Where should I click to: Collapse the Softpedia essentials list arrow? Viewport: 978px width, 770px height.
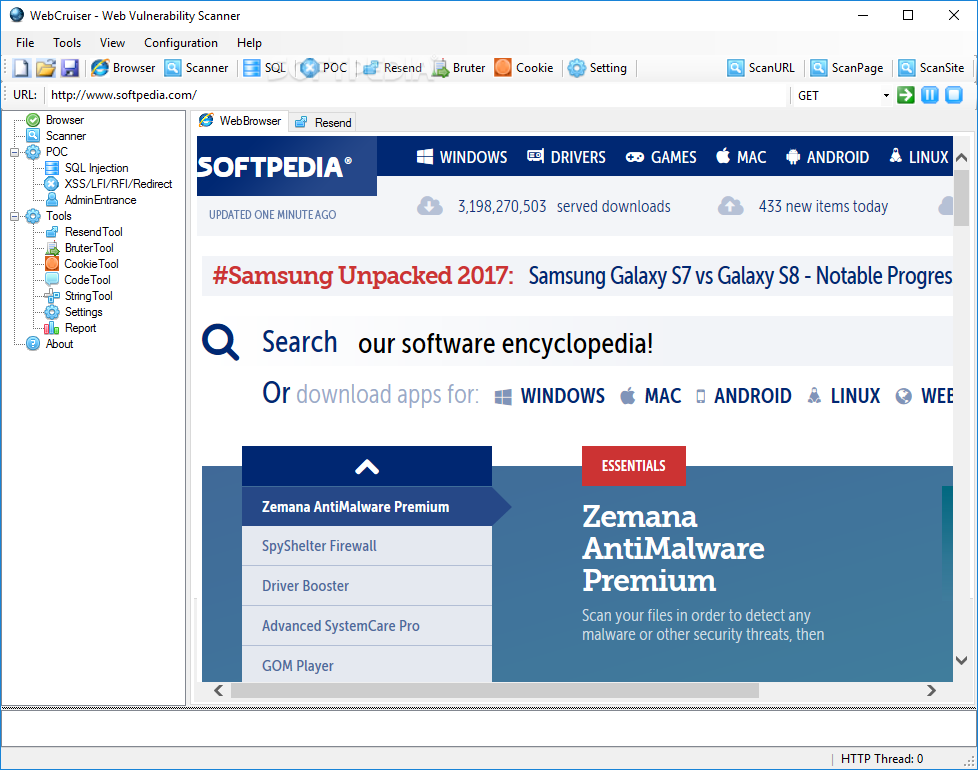pos(367,467)
